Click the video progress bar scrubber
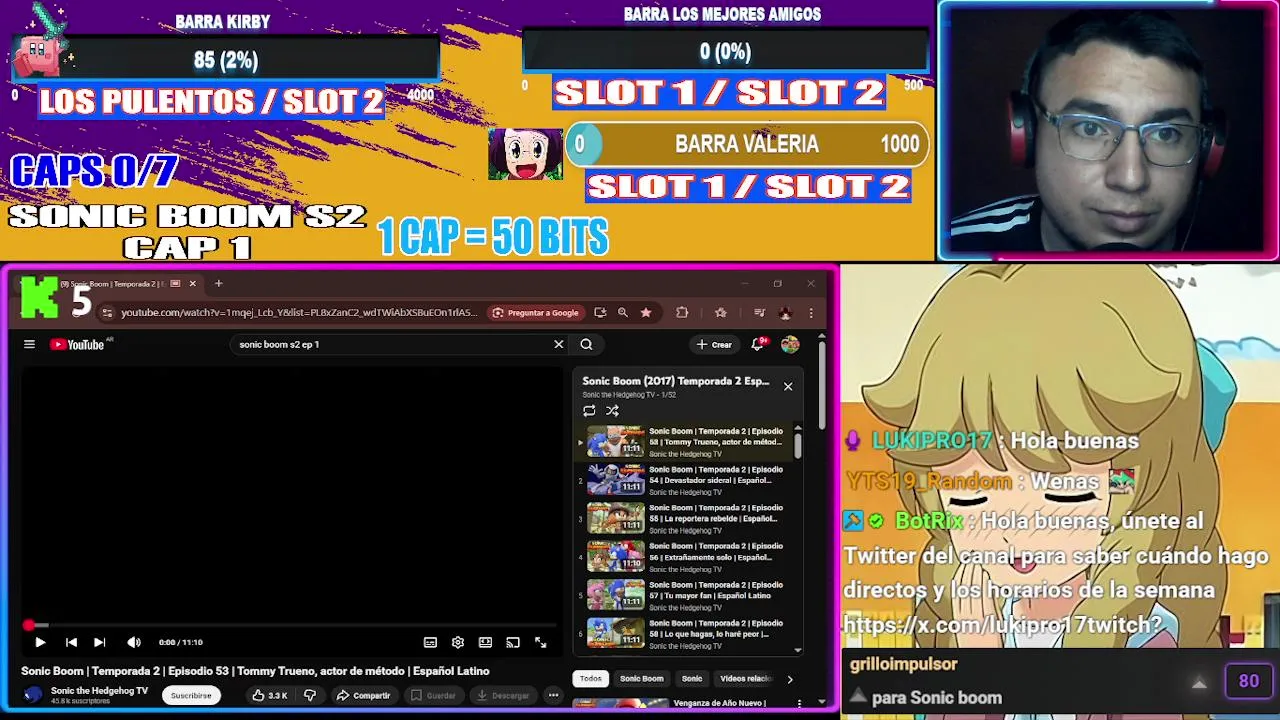Image resolution: width=1280 pixels, height=720 pixels. tap(29, 625)
